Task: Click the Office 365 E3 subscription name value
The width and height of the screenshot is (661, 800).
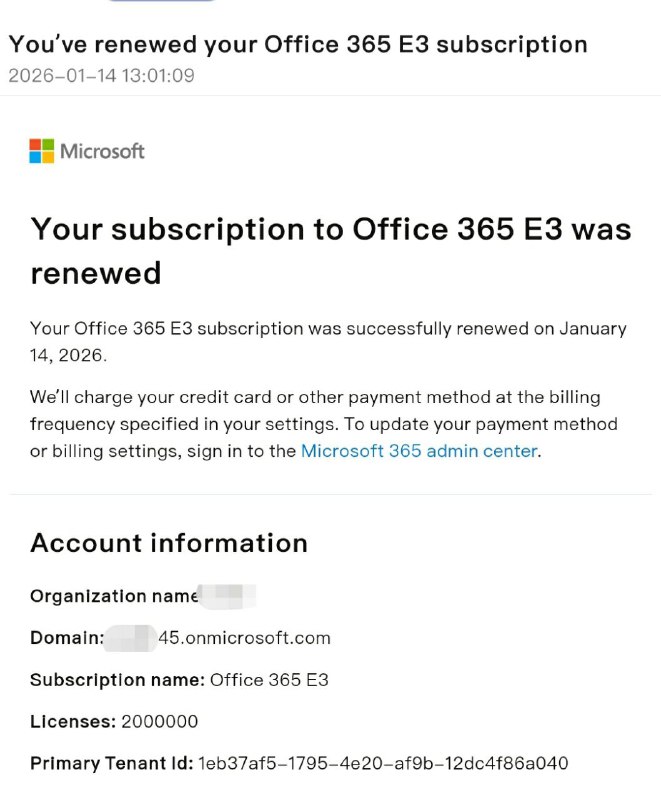Action: (x=269, y=680)
